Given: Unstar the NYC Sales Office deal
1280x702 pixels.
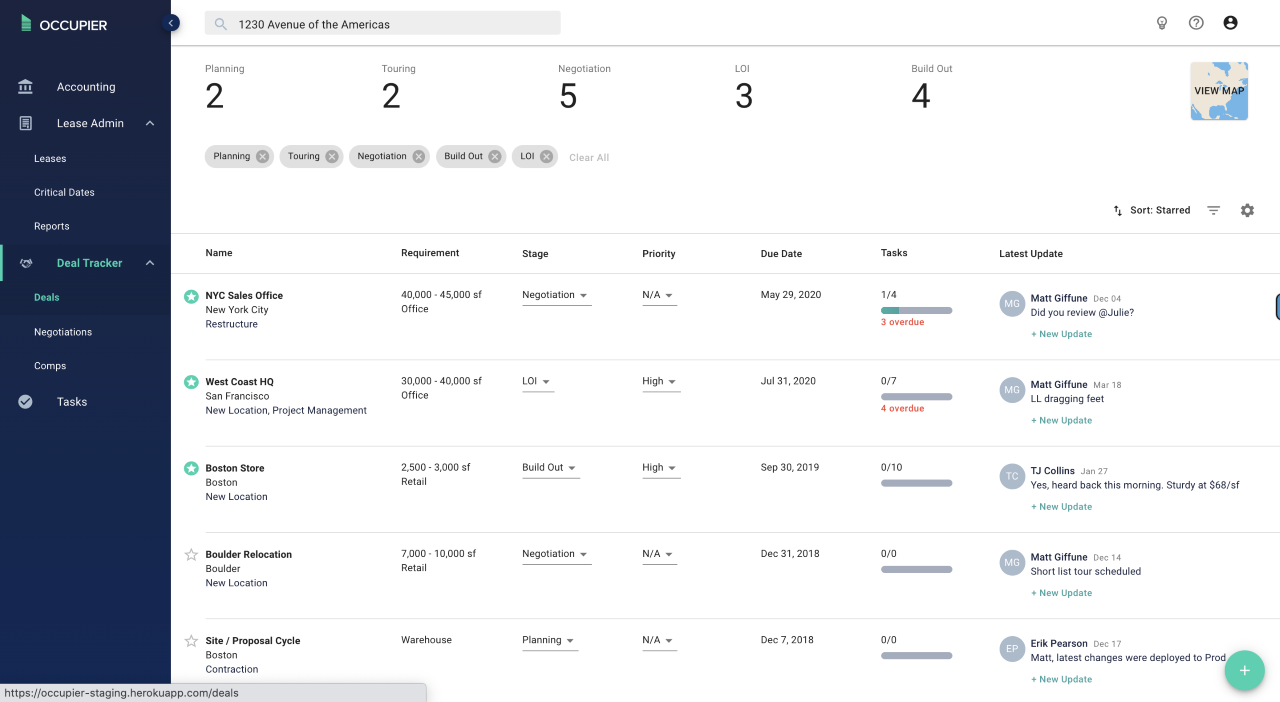Looking at the screenshot, I should pos(191,296).
